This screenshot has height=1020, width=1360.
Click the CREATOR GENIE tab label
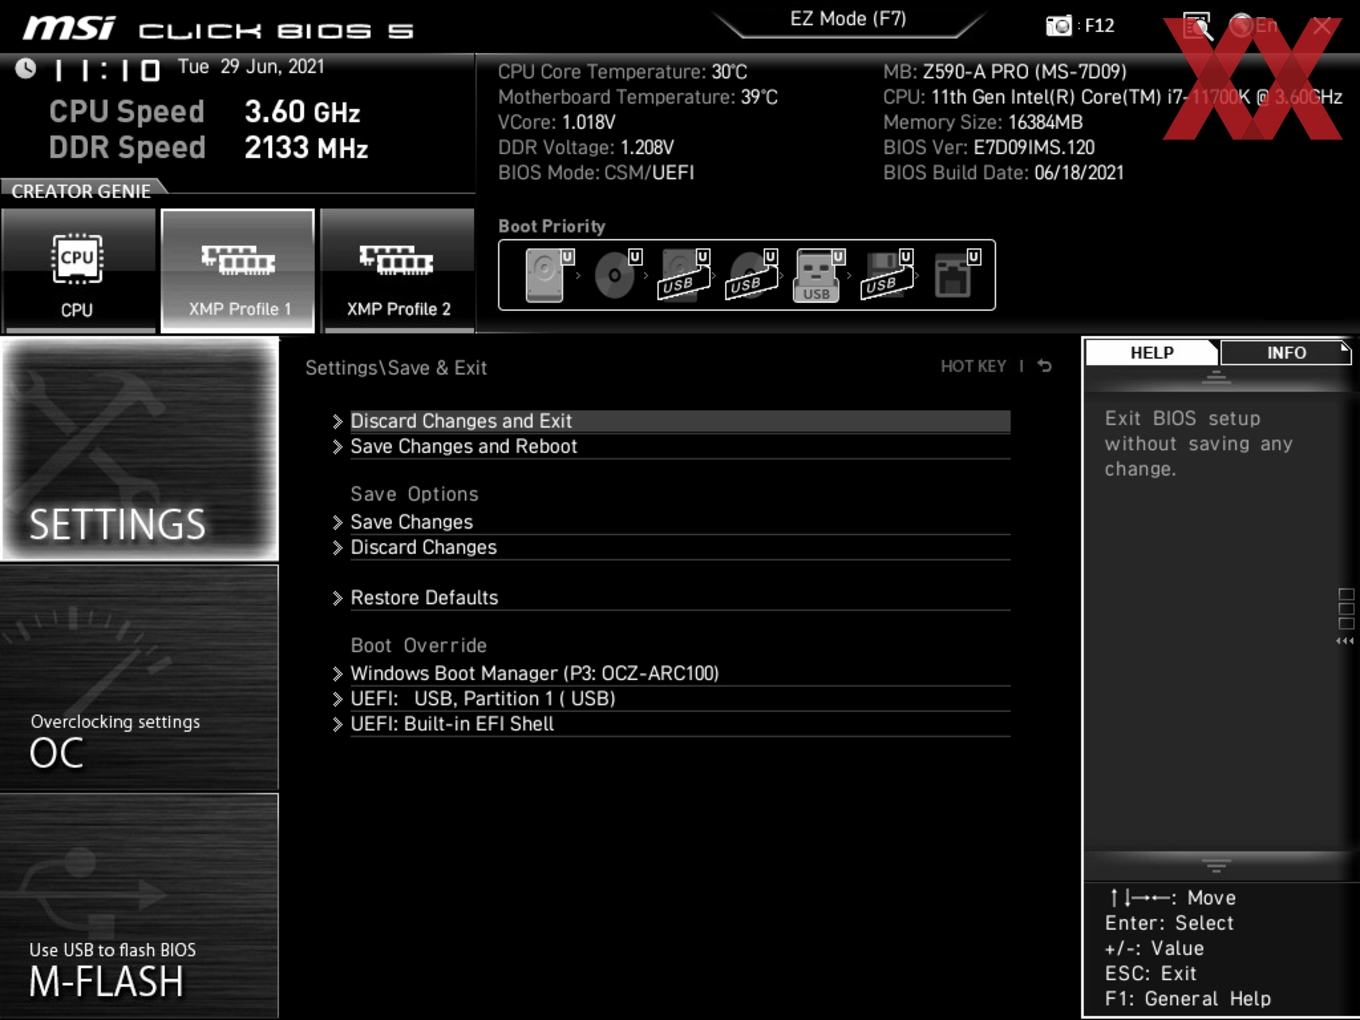82,190
